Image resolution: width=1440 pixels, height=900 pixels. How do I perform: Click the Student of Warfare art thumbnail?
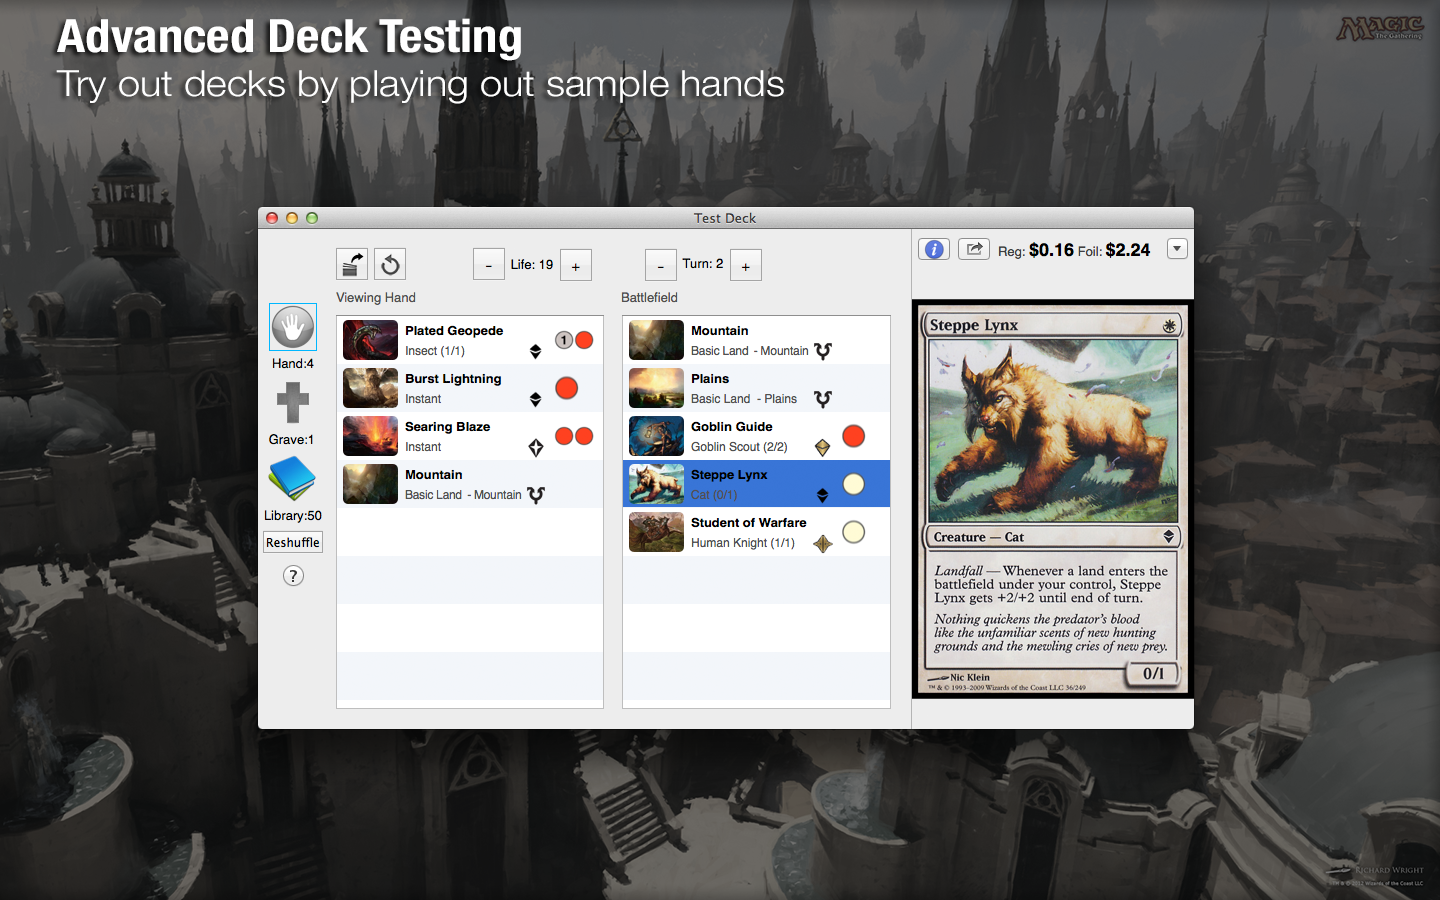pyautogui.click(x=656, y=532)
